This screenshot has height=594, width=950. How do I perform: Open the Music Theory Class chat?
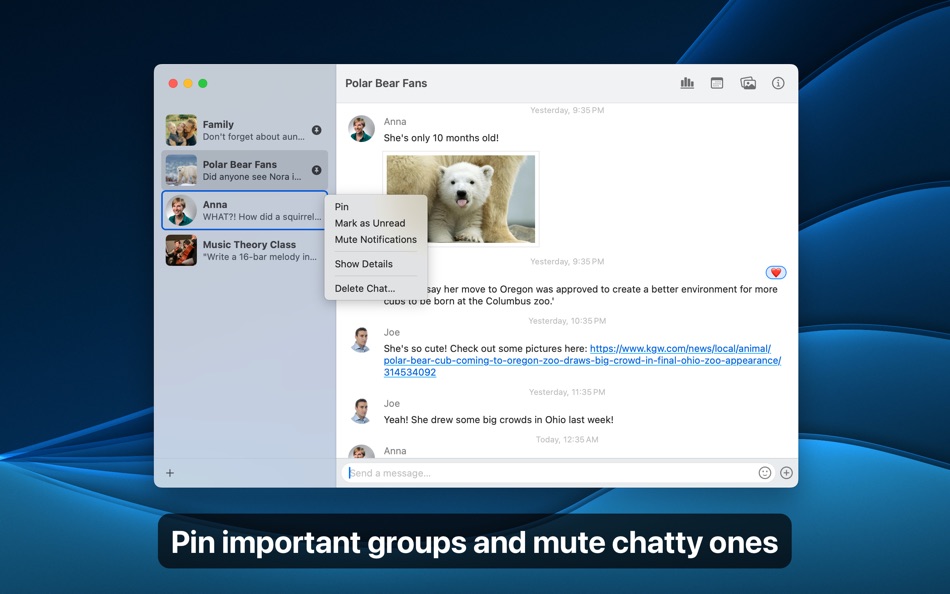pyautogui.click(x=245, y=250)
